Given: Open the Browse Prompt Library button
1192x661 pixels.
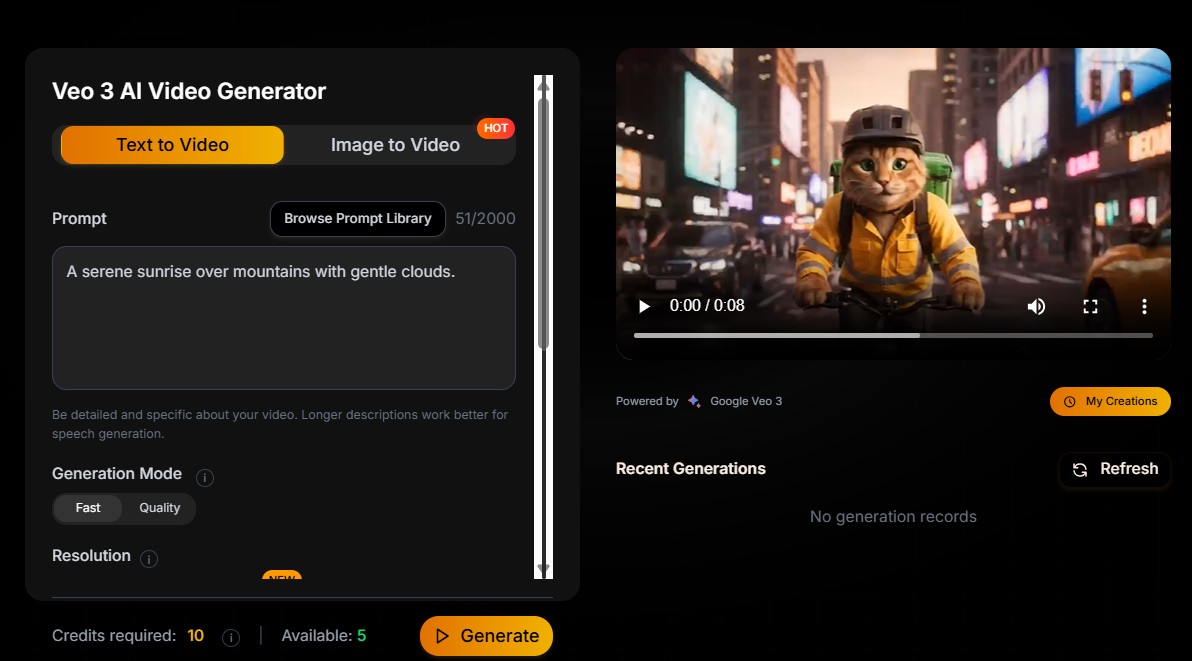Looking at the screenshot, I should pyautogui.click(x=357, y=218).
